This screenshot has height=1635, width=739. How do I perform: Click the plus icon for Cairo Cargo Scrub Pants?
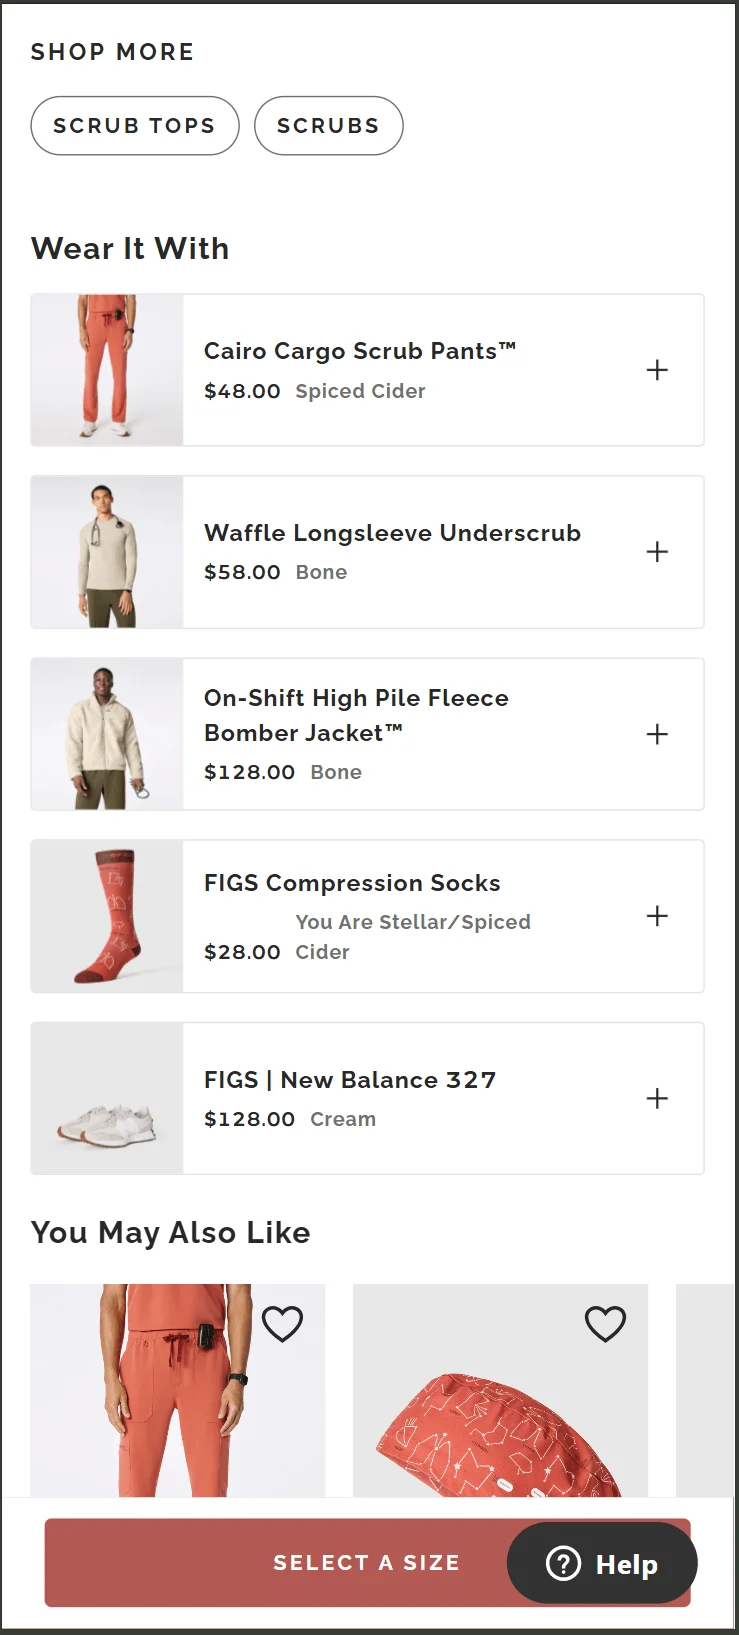coord(657,370)
